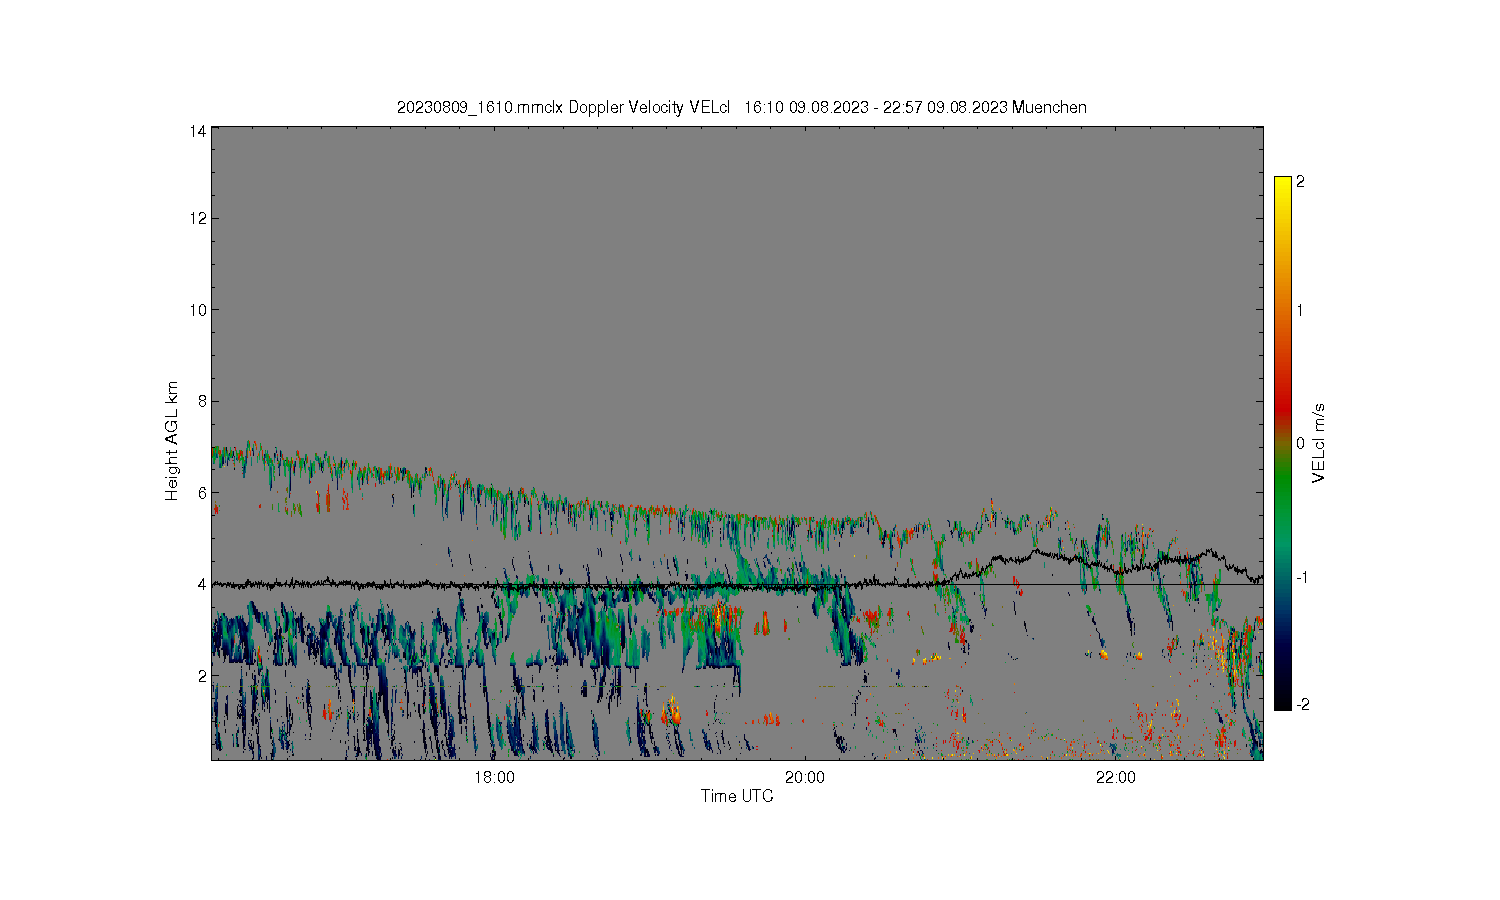Click the height tick label 4
The height and width of the screenshot is (900, 1500).
[202, 584]
